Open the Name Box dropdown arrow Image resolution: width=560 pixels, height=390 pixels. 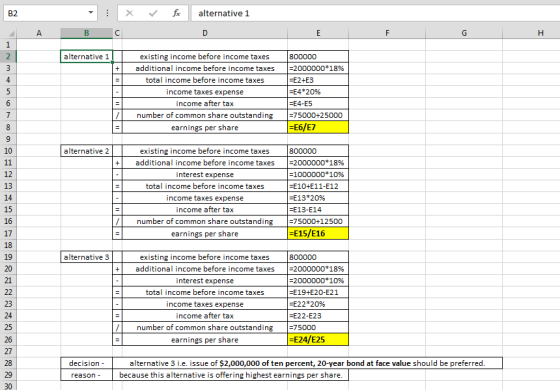click(91, 13)
